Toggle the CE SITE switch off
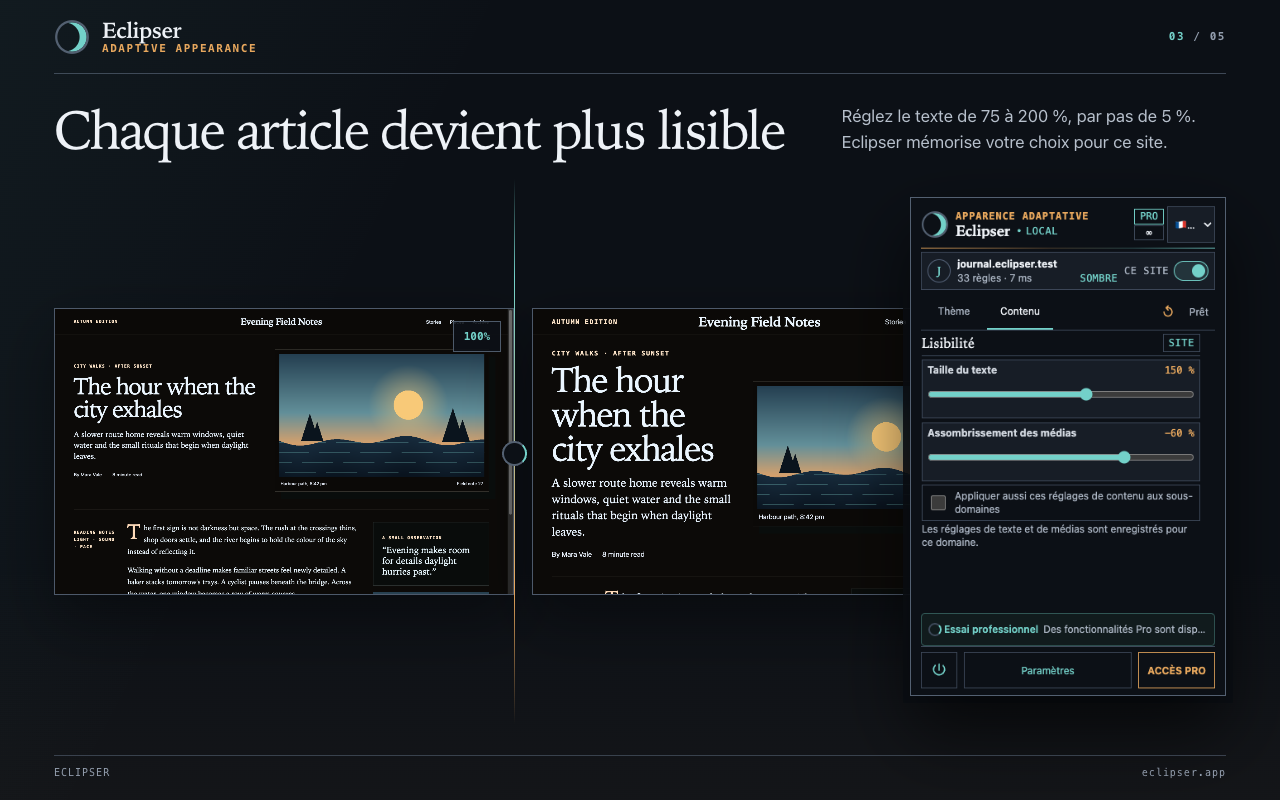Viewport: 1280px width, 800px height. pos(1191,271)
